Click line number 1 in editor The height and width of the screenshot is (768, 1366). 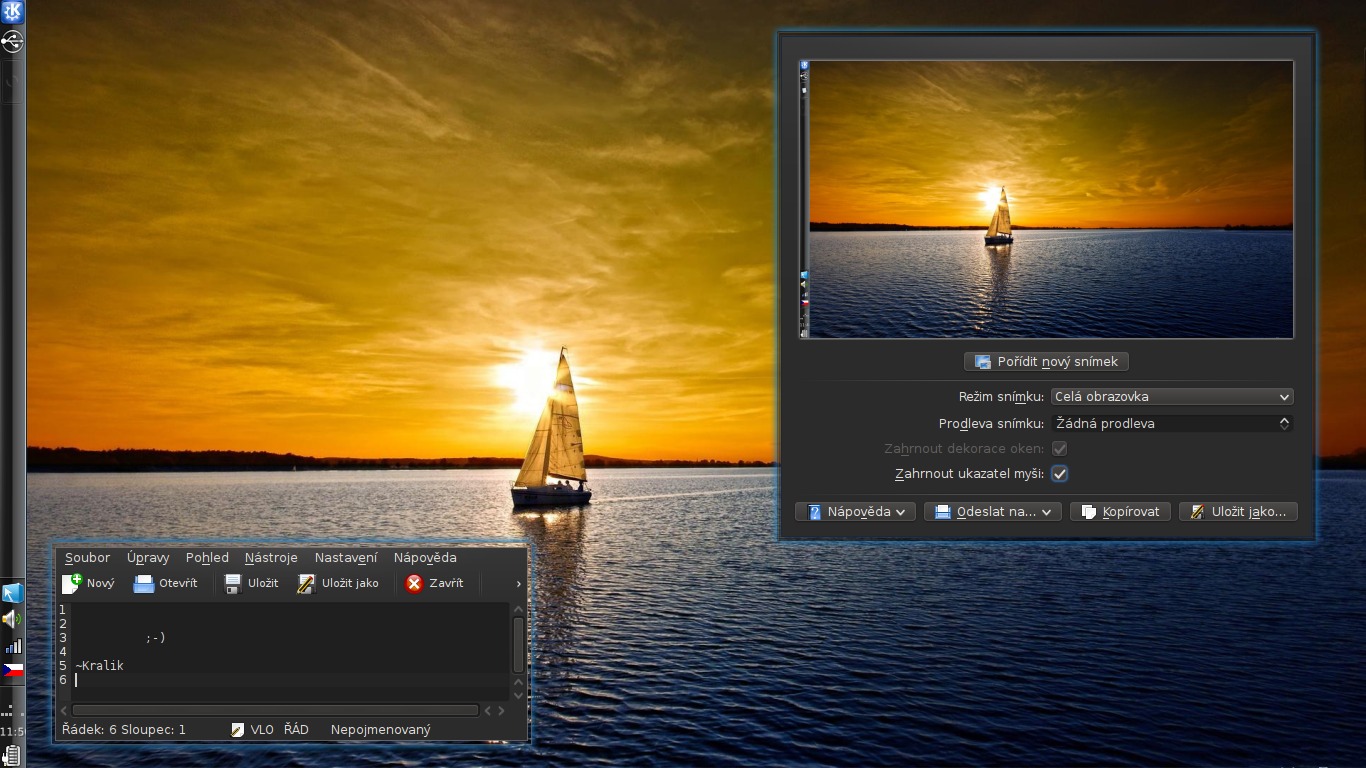point(63,610)
